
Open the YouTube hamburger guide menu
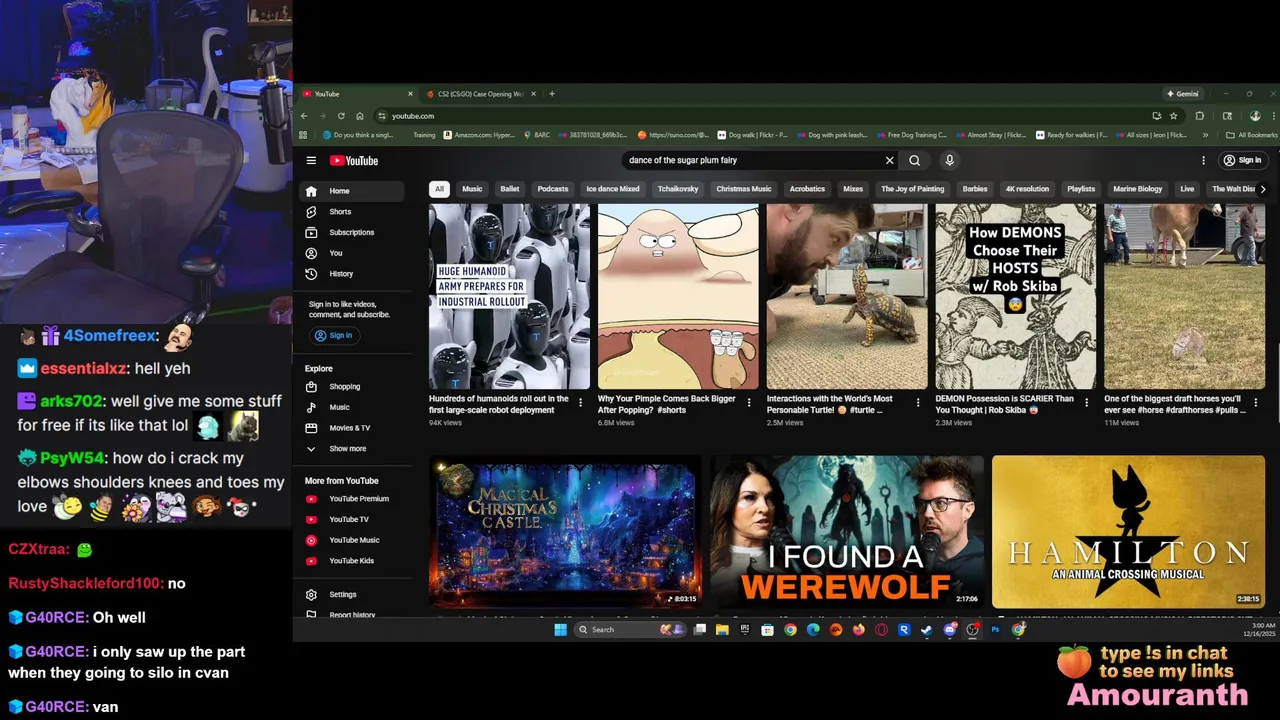311,160
